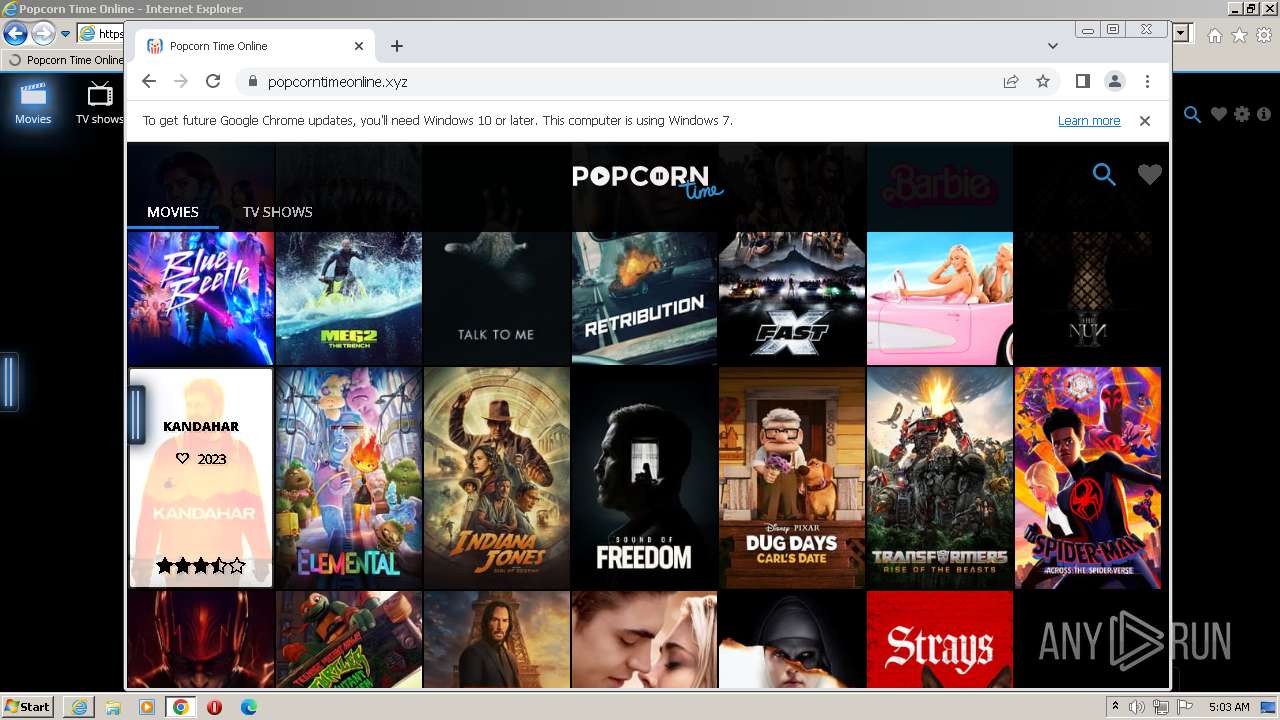This screenshot has width=1280, height=720.
Task: Dismiss the Chrome update notice
Action: [x=1145, y=121]
